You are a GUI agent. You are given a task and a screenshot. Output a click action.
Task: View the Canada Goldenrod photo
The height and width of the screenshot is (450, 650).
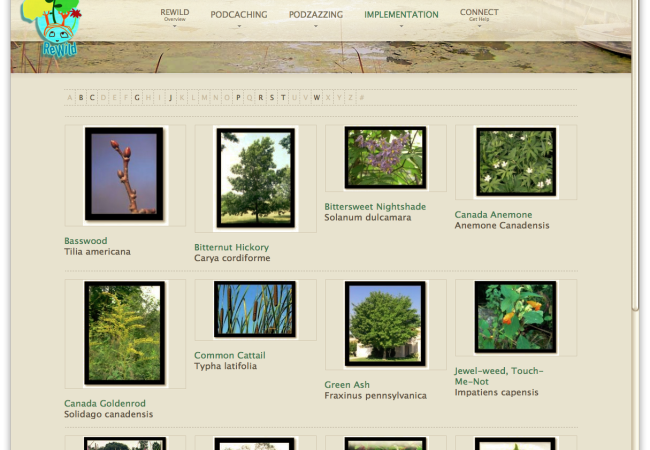click(x=124, y=332)
